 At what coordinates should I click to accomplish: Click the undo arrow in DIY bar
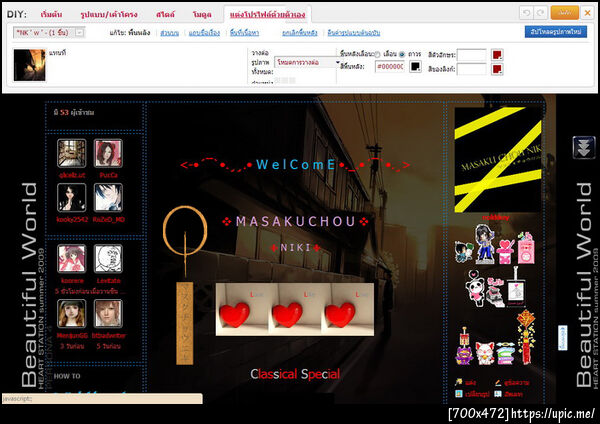tap(527, 13)
